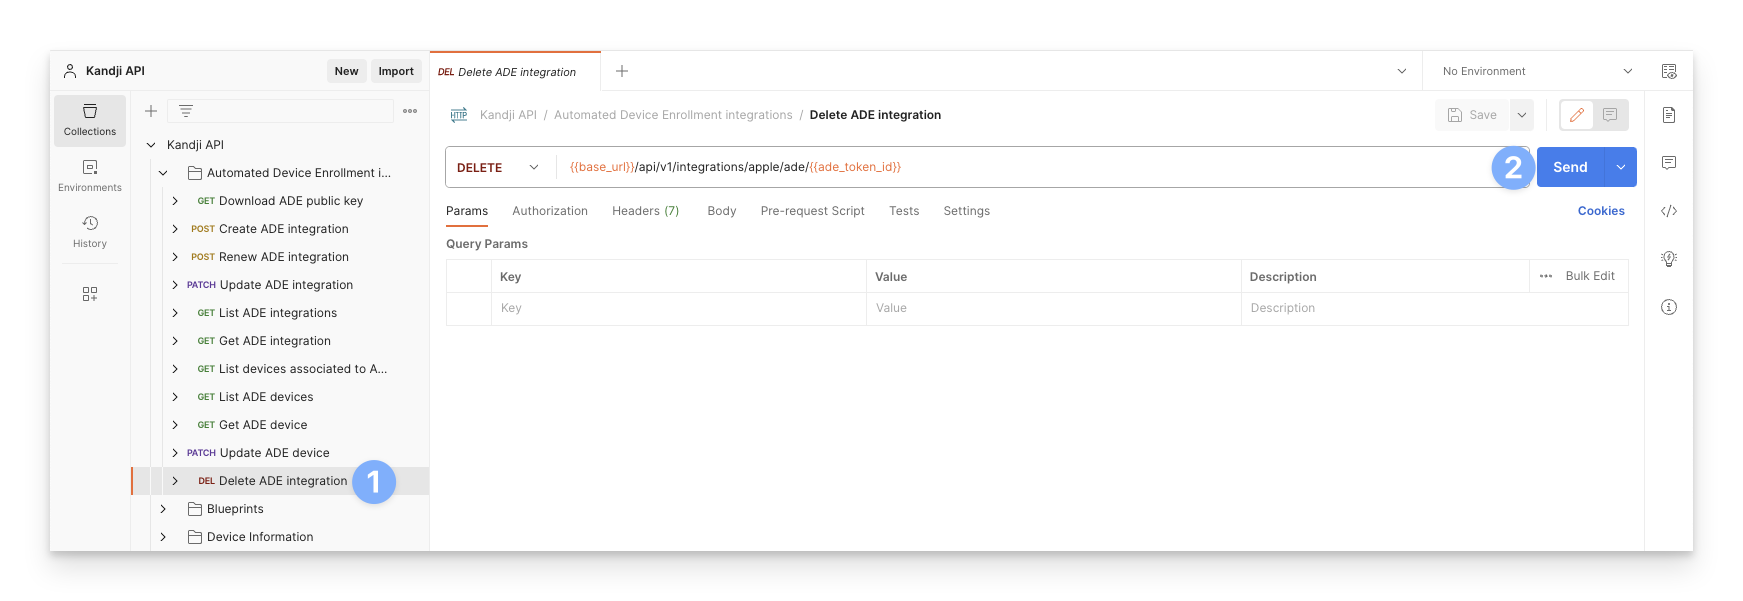
Task: Click Automated Device Enrollment integrations breadcrumb
Action: click(673, 115)
